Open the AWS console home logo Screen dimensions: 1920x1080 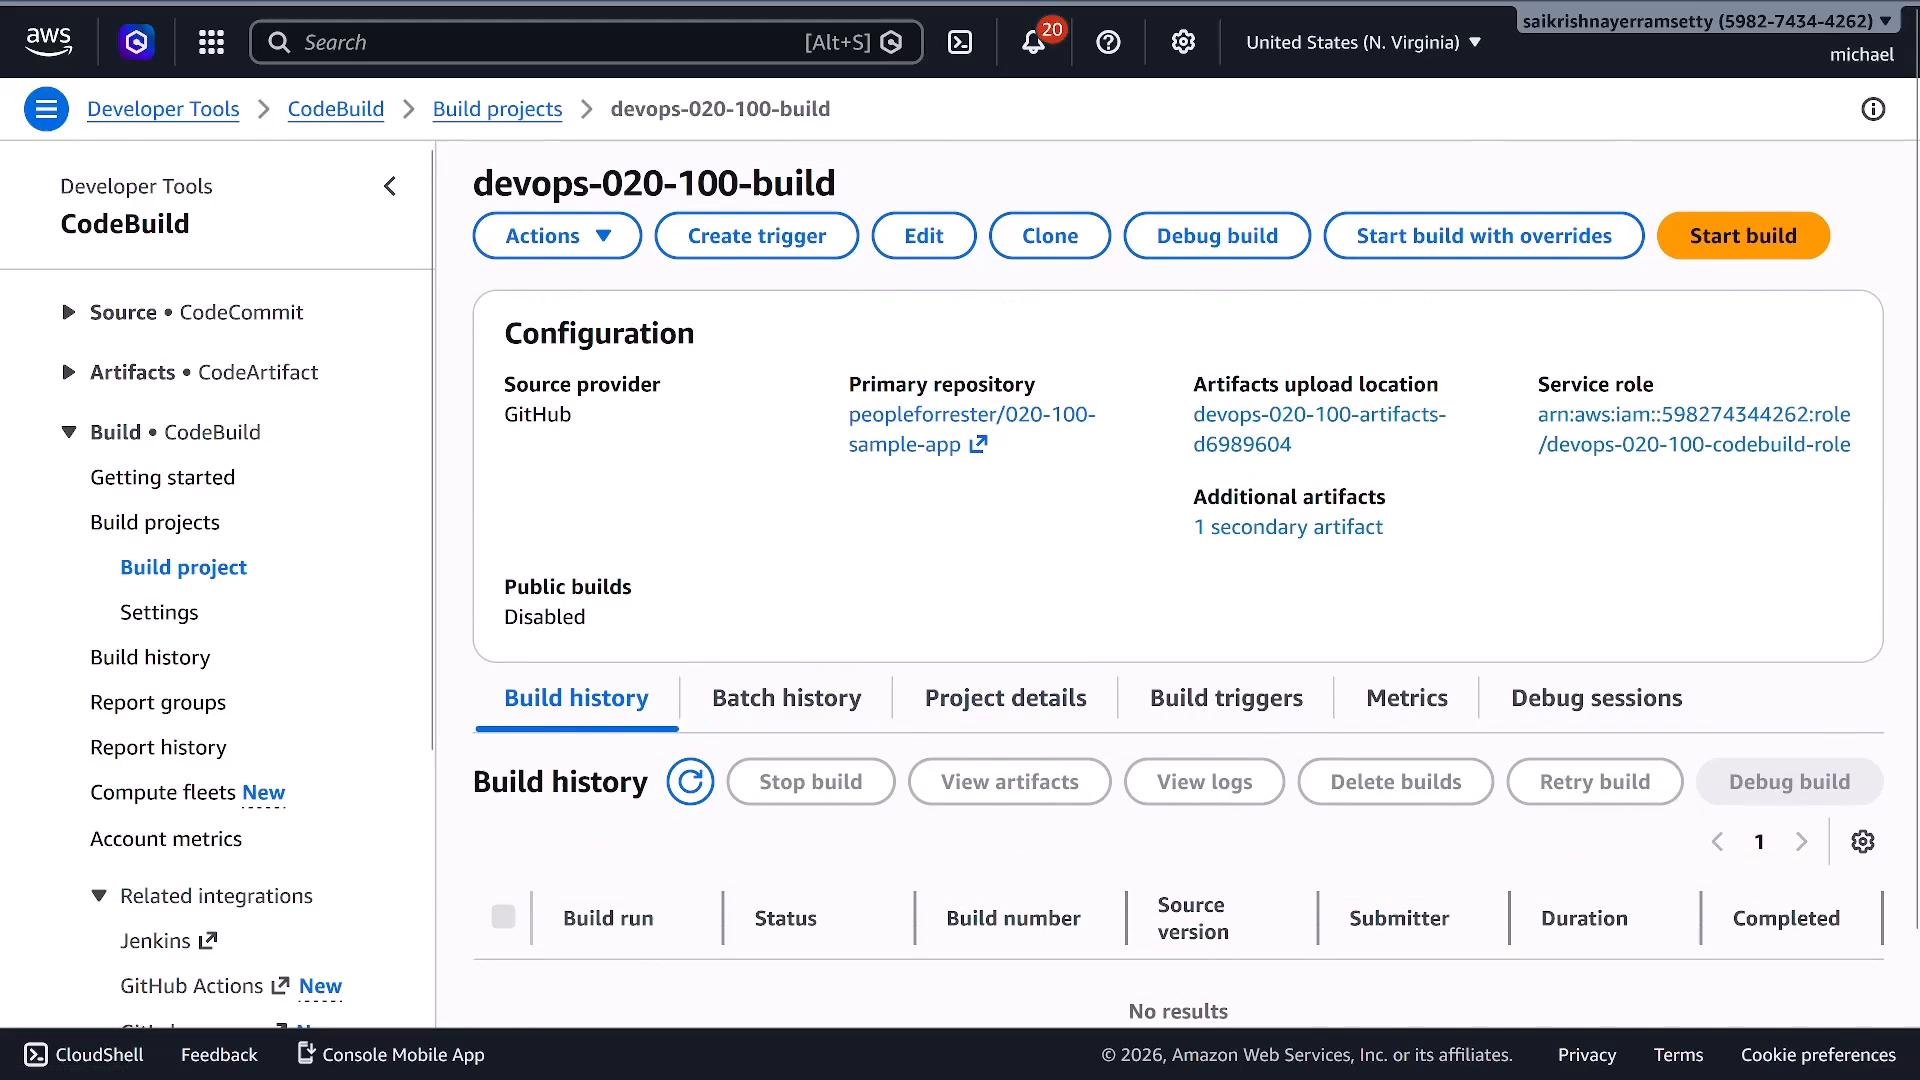[x=48, y=42]
